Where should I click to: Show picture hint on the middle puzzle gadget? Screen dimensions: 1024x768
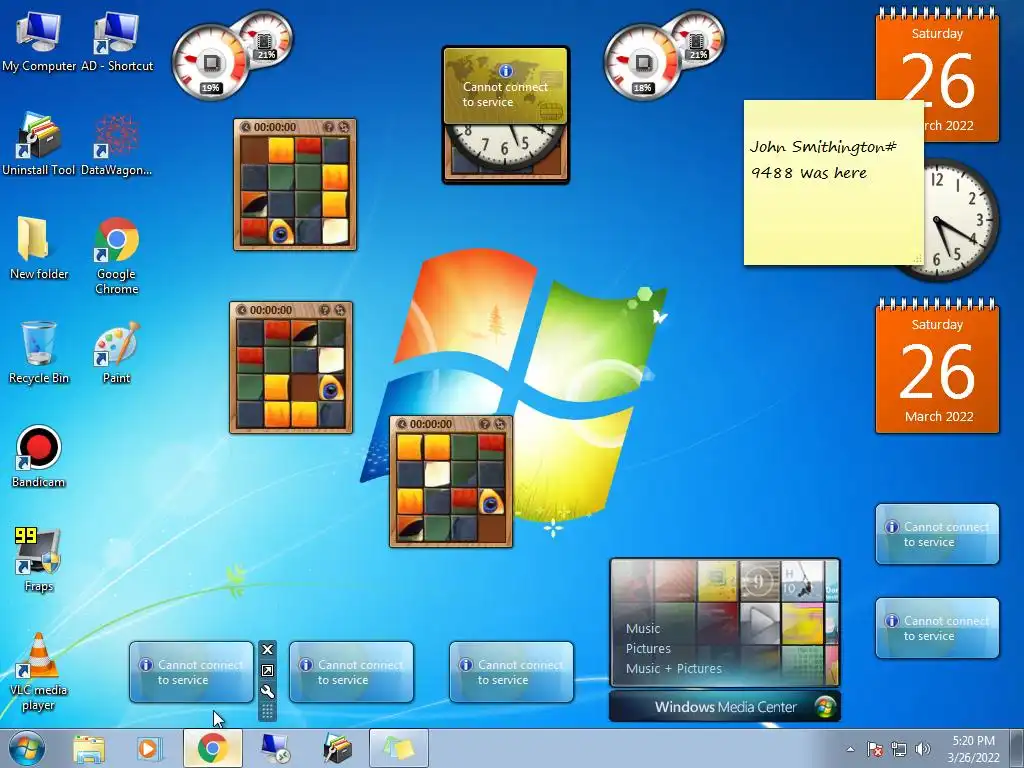coord(325,310)
